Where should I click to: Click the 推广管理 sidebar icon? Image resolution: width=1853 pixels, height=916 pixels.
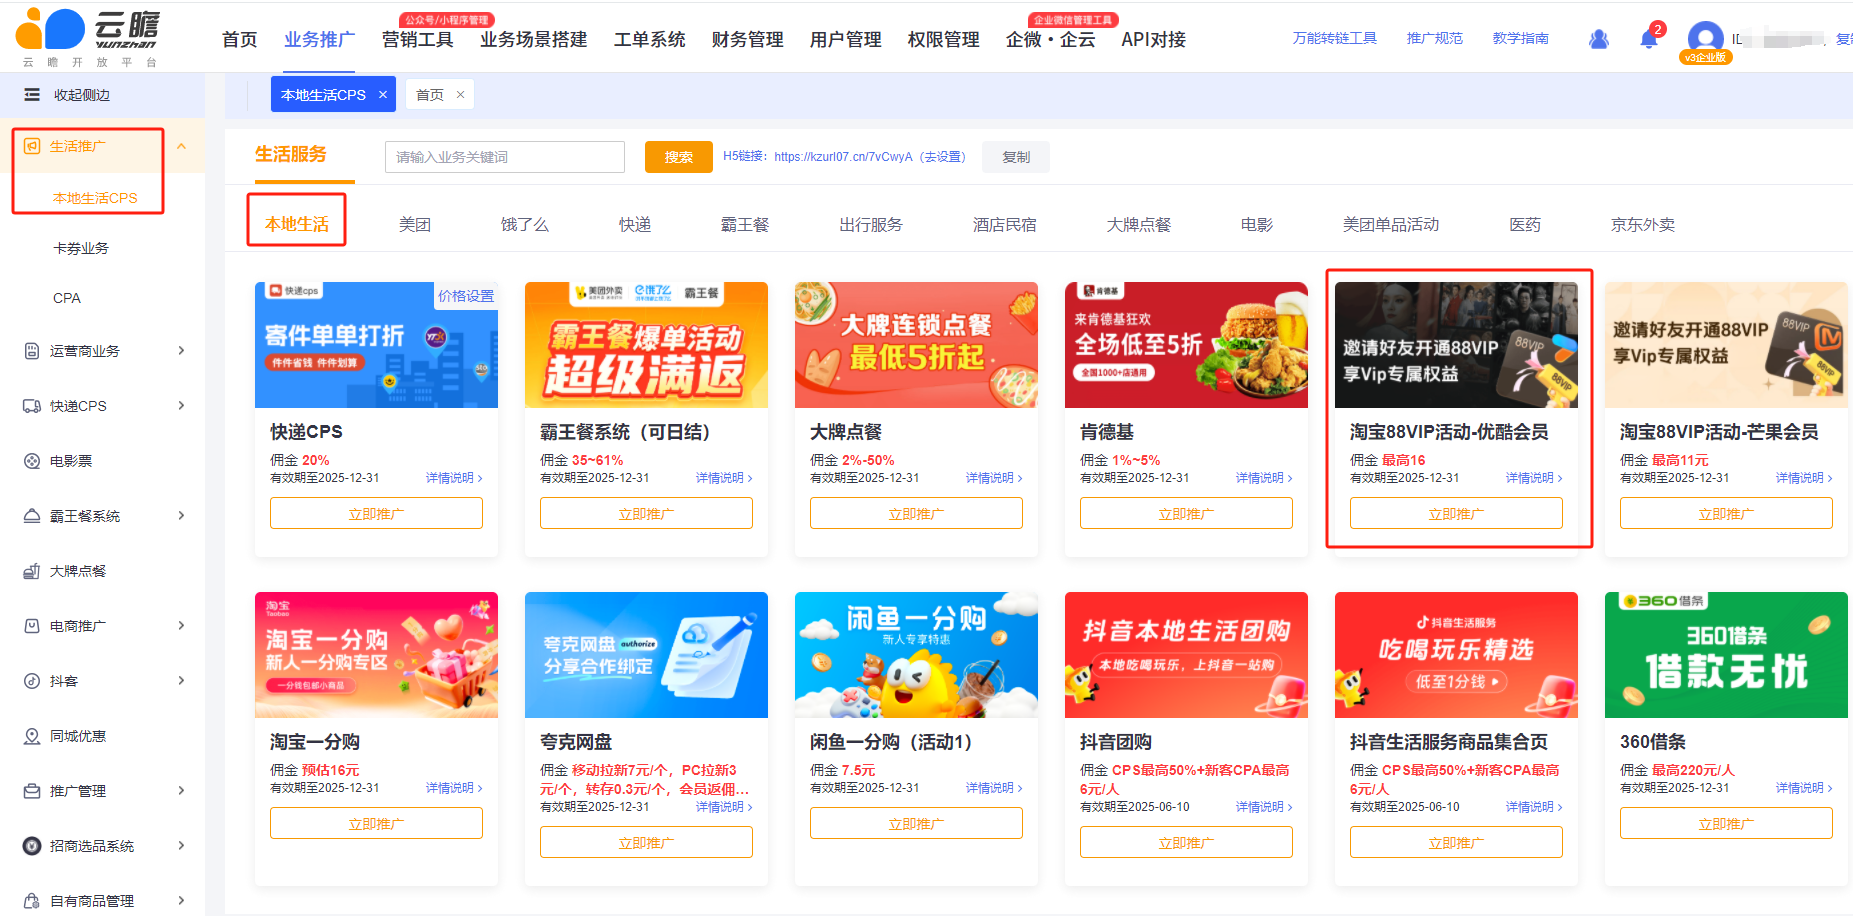[x=32, y=791]
